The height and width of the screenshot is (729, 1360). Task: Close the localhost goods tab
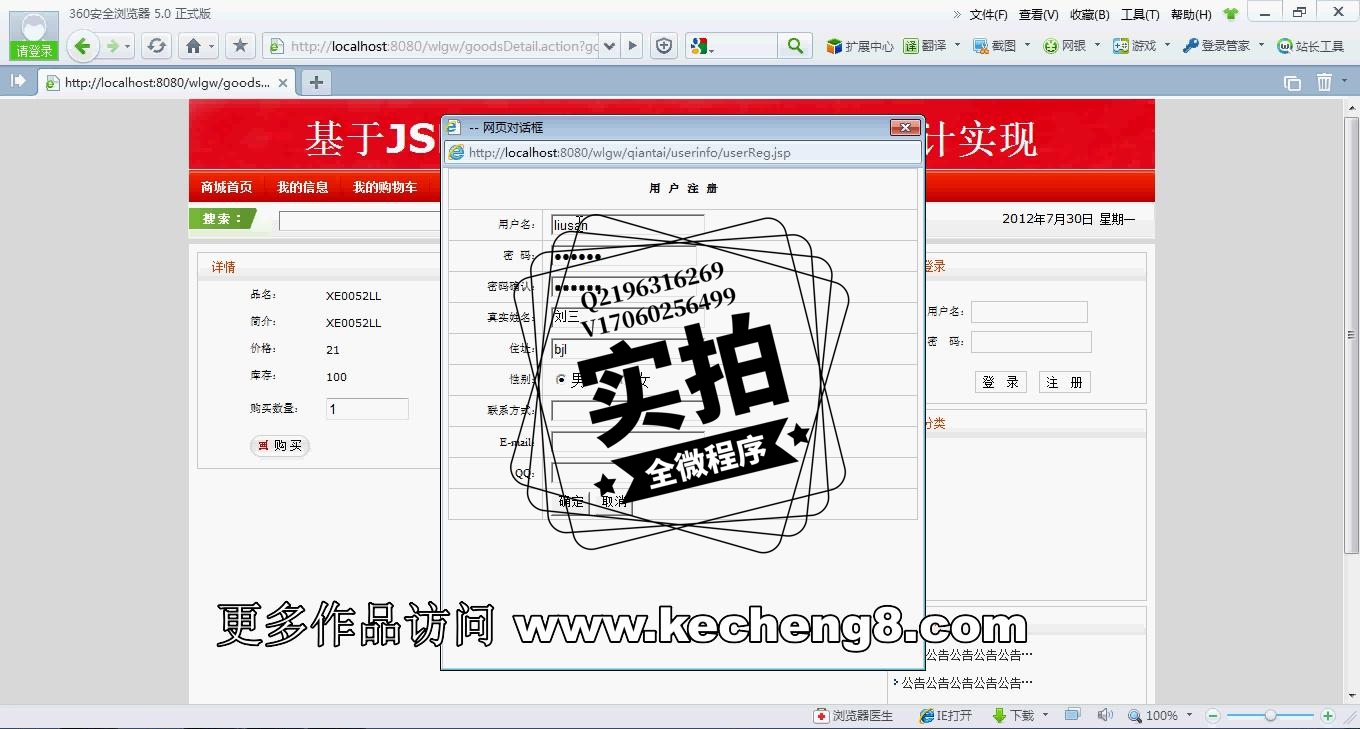283,83
